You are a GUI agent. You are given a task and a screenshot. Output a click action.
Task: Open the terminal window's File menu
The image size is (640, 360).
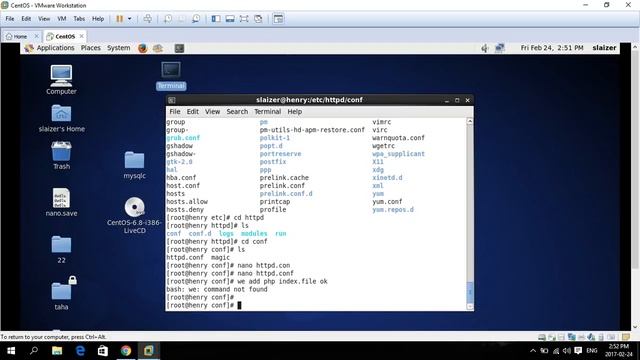click(x=175, y=111)
